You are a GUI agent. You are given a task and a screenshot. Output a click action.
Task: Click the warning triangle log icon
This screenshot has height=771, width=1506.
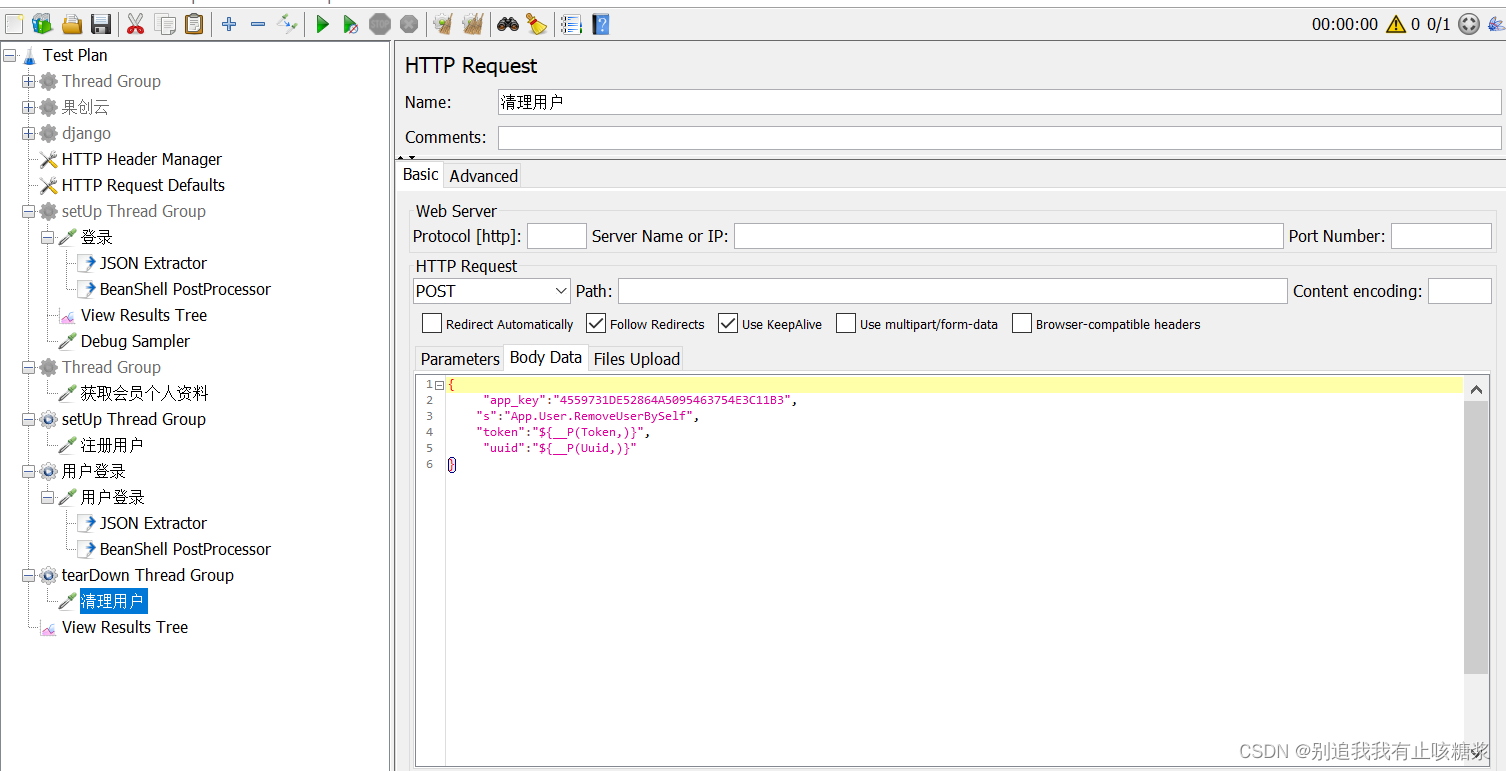click(x=1396, y=24)
